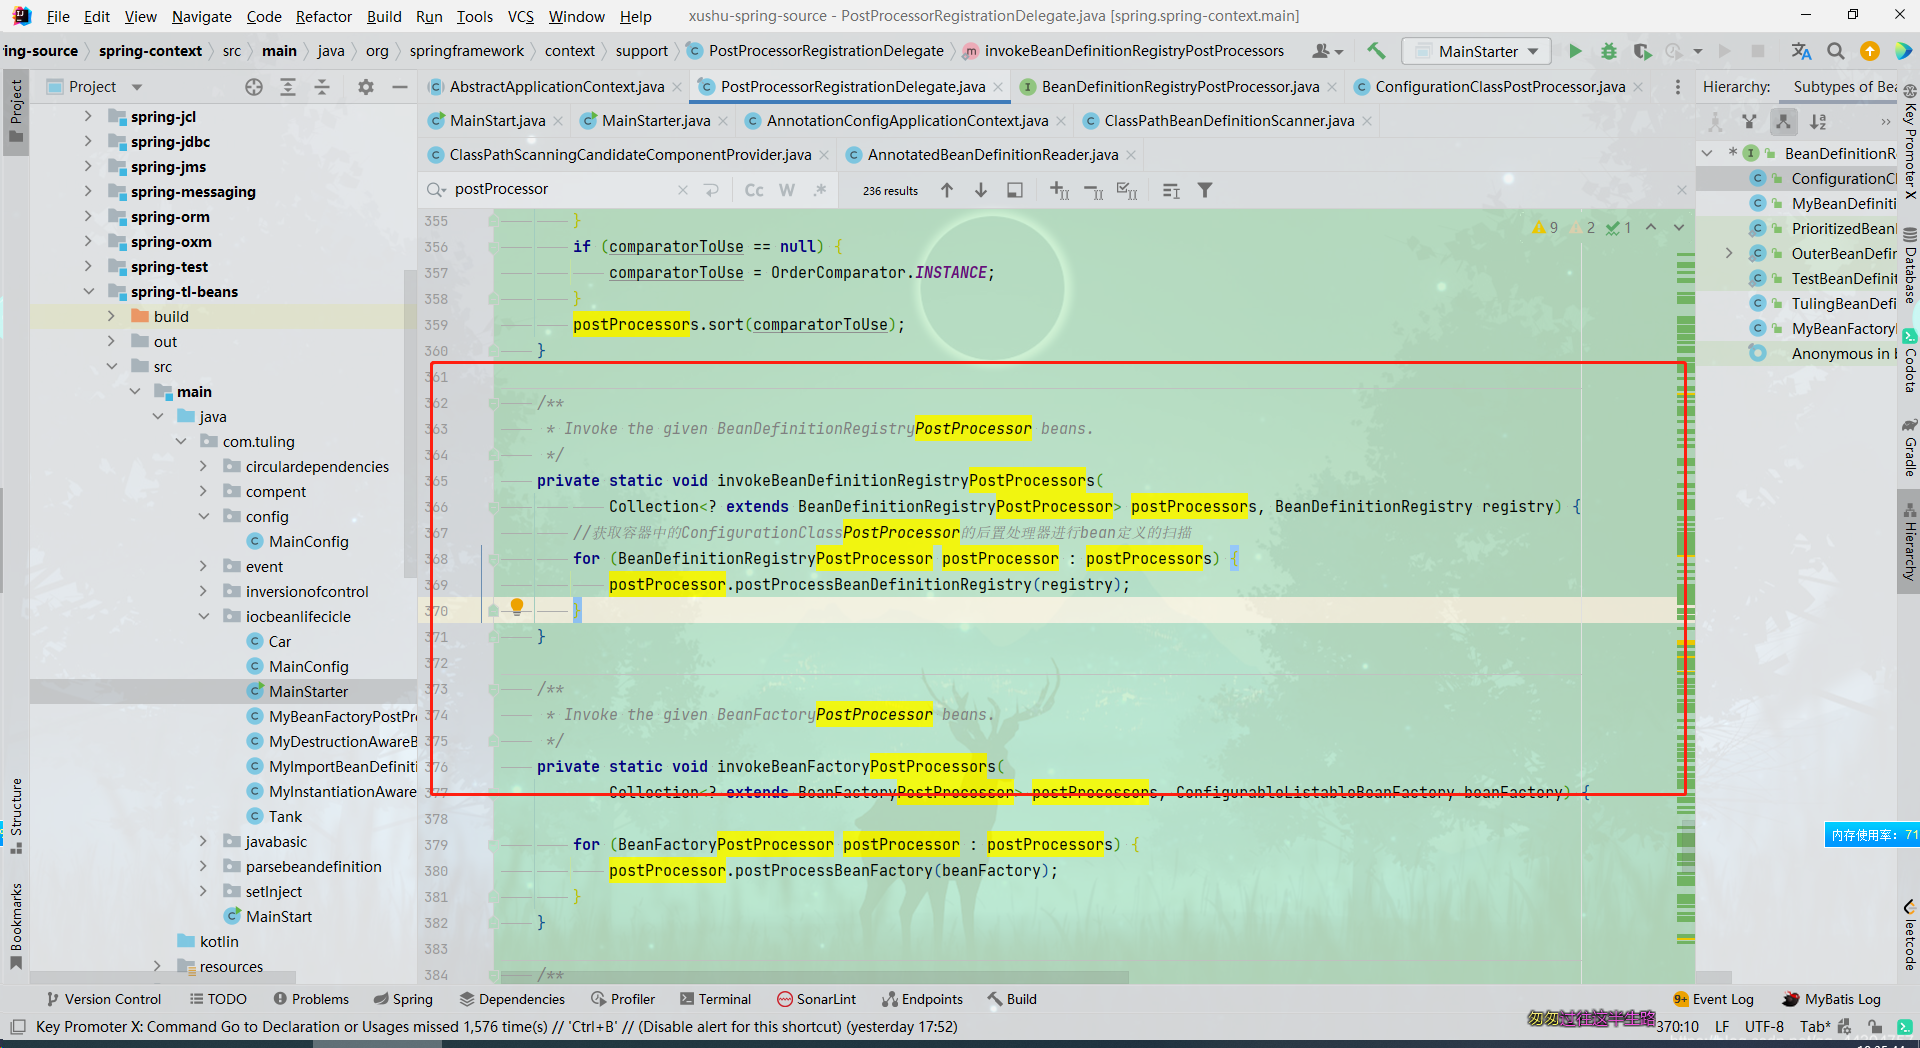Collapse the iocbeanlifecicle package

203,617
